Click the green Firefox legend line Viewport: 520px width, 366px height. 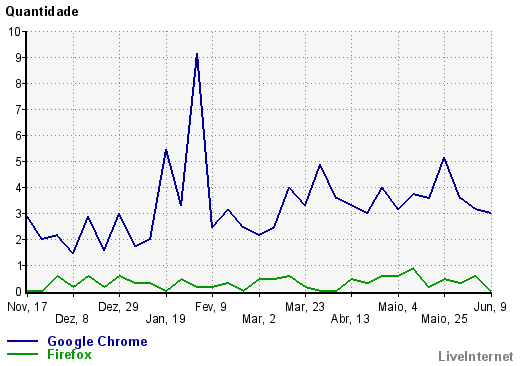point(22,354)
